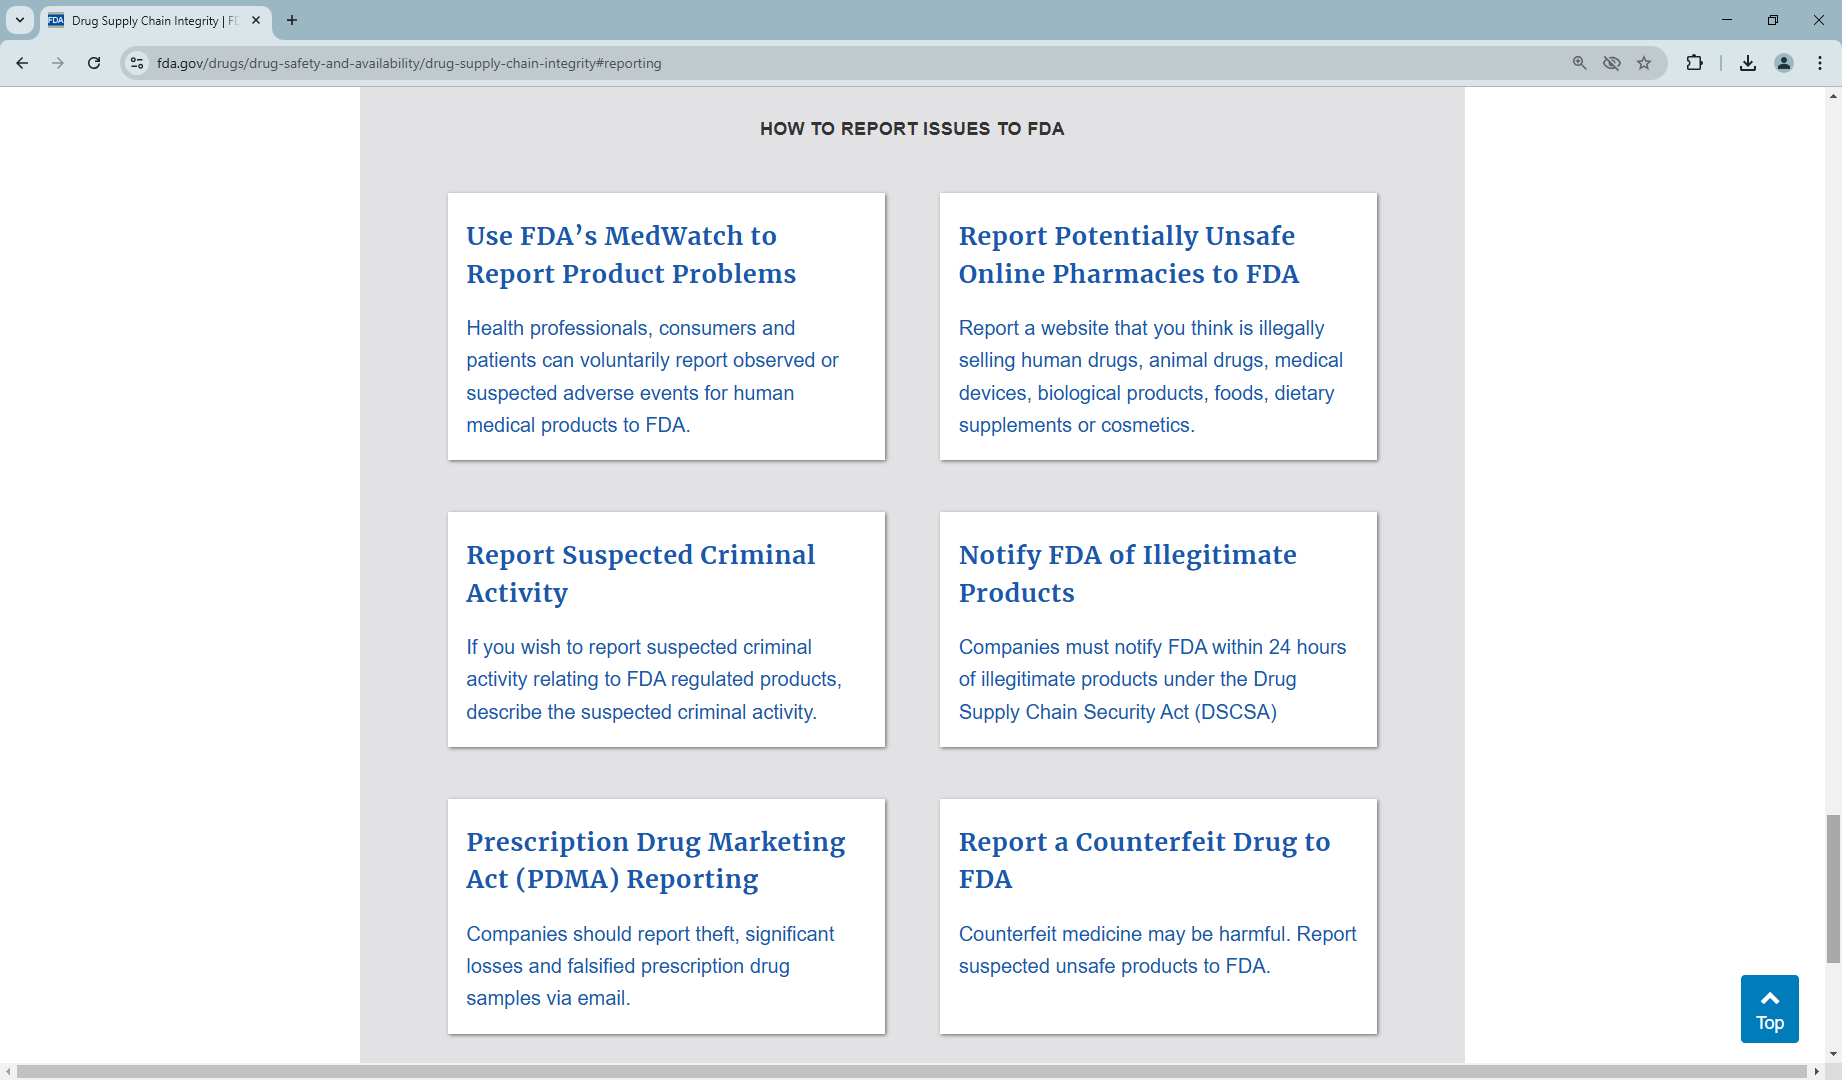Click the horizontal scrollbar at page bottom
The image size is (1842, 1080).
[x=912, y=1072]
